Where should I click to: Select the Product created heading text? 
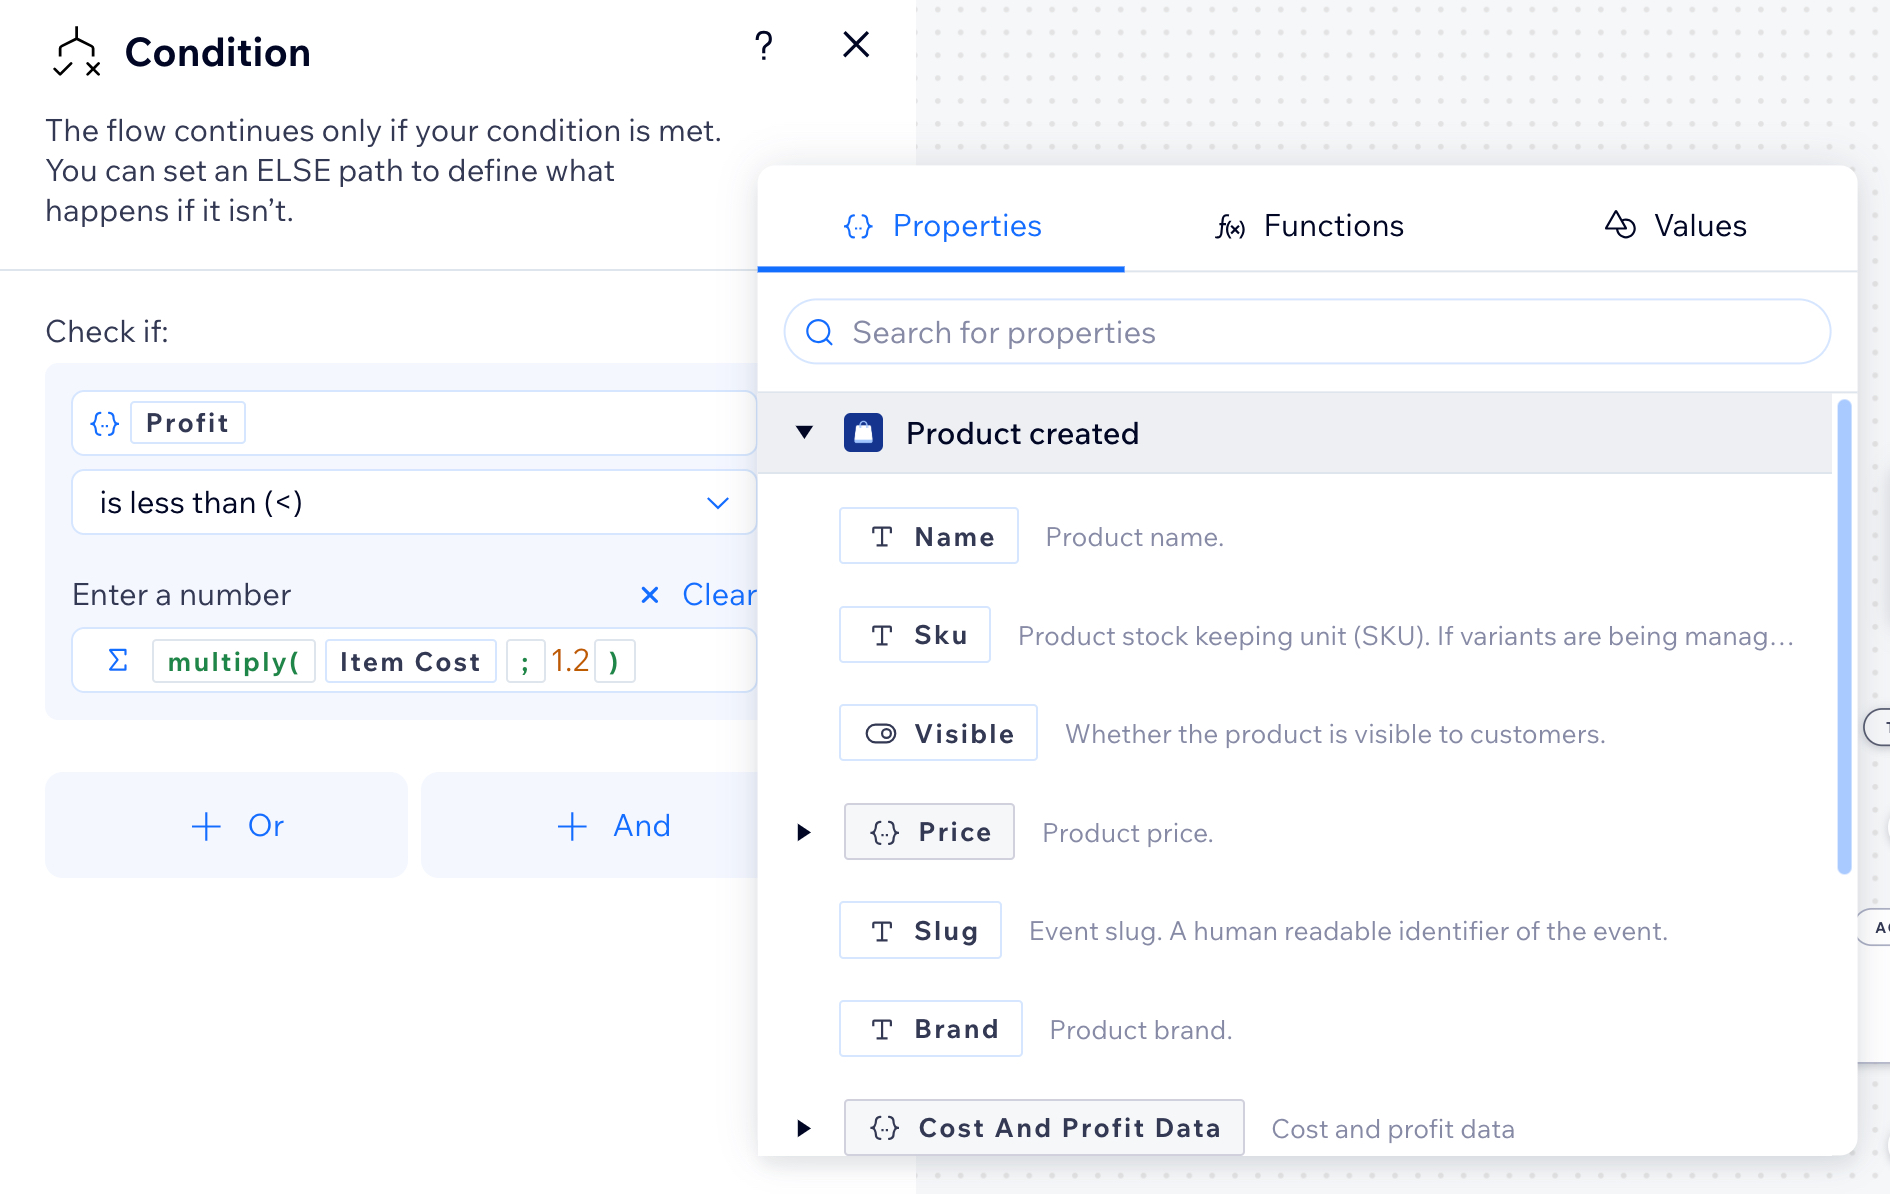[1022, 433]
